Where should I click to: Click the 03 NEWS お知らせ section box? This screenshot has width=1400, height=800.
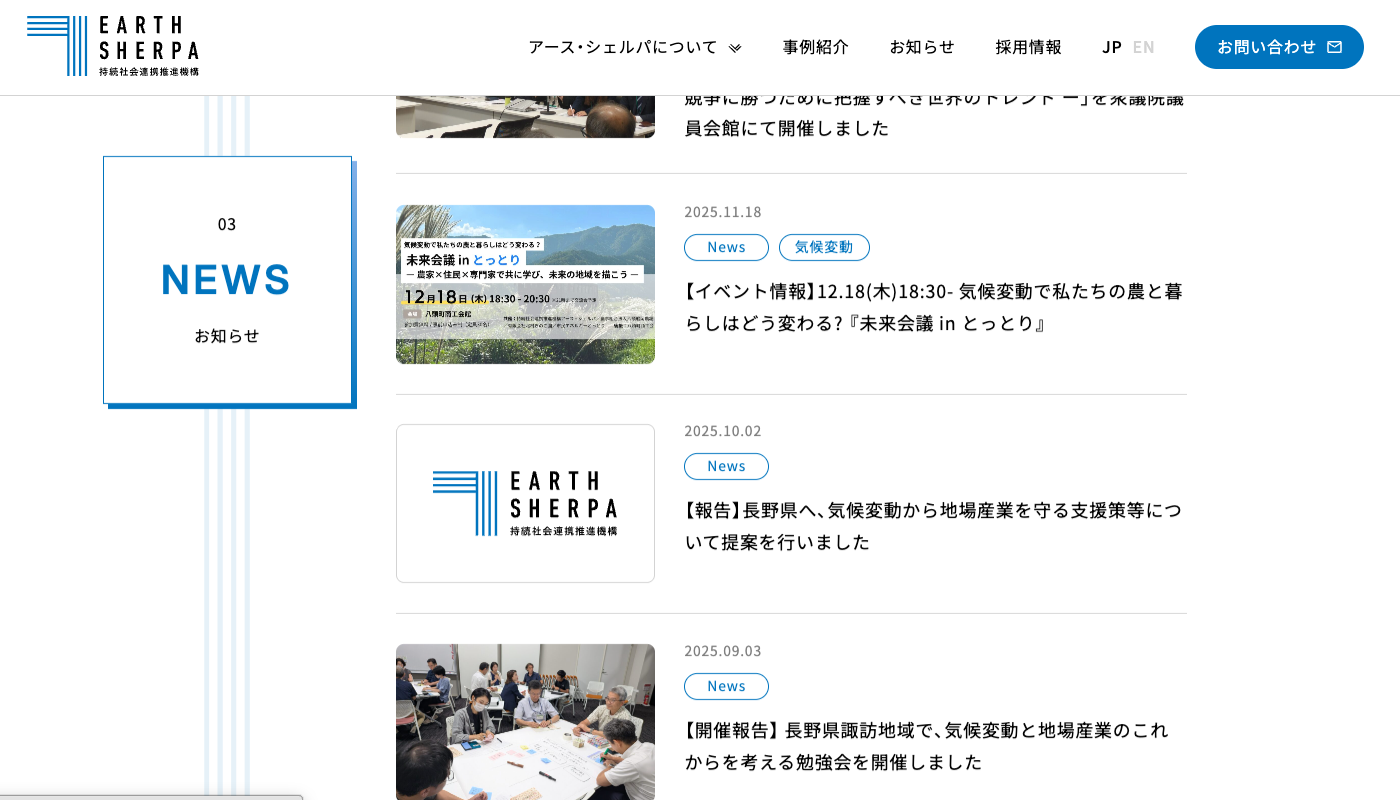coord(227,280)
